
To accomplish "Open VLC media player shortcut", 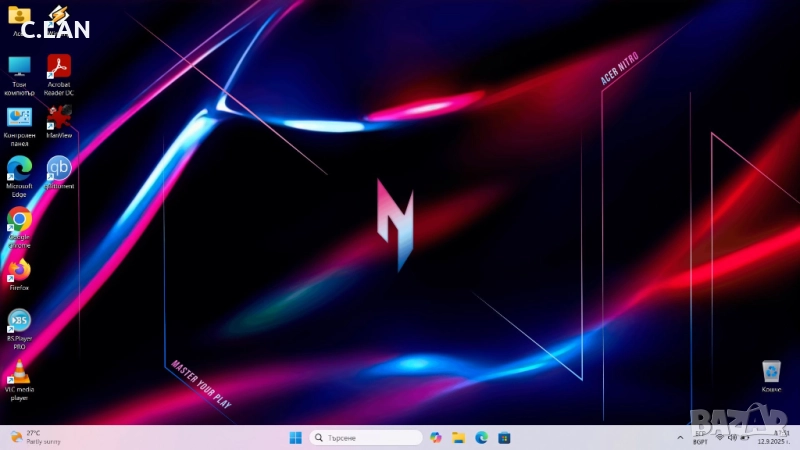I will tap(19, 373).
